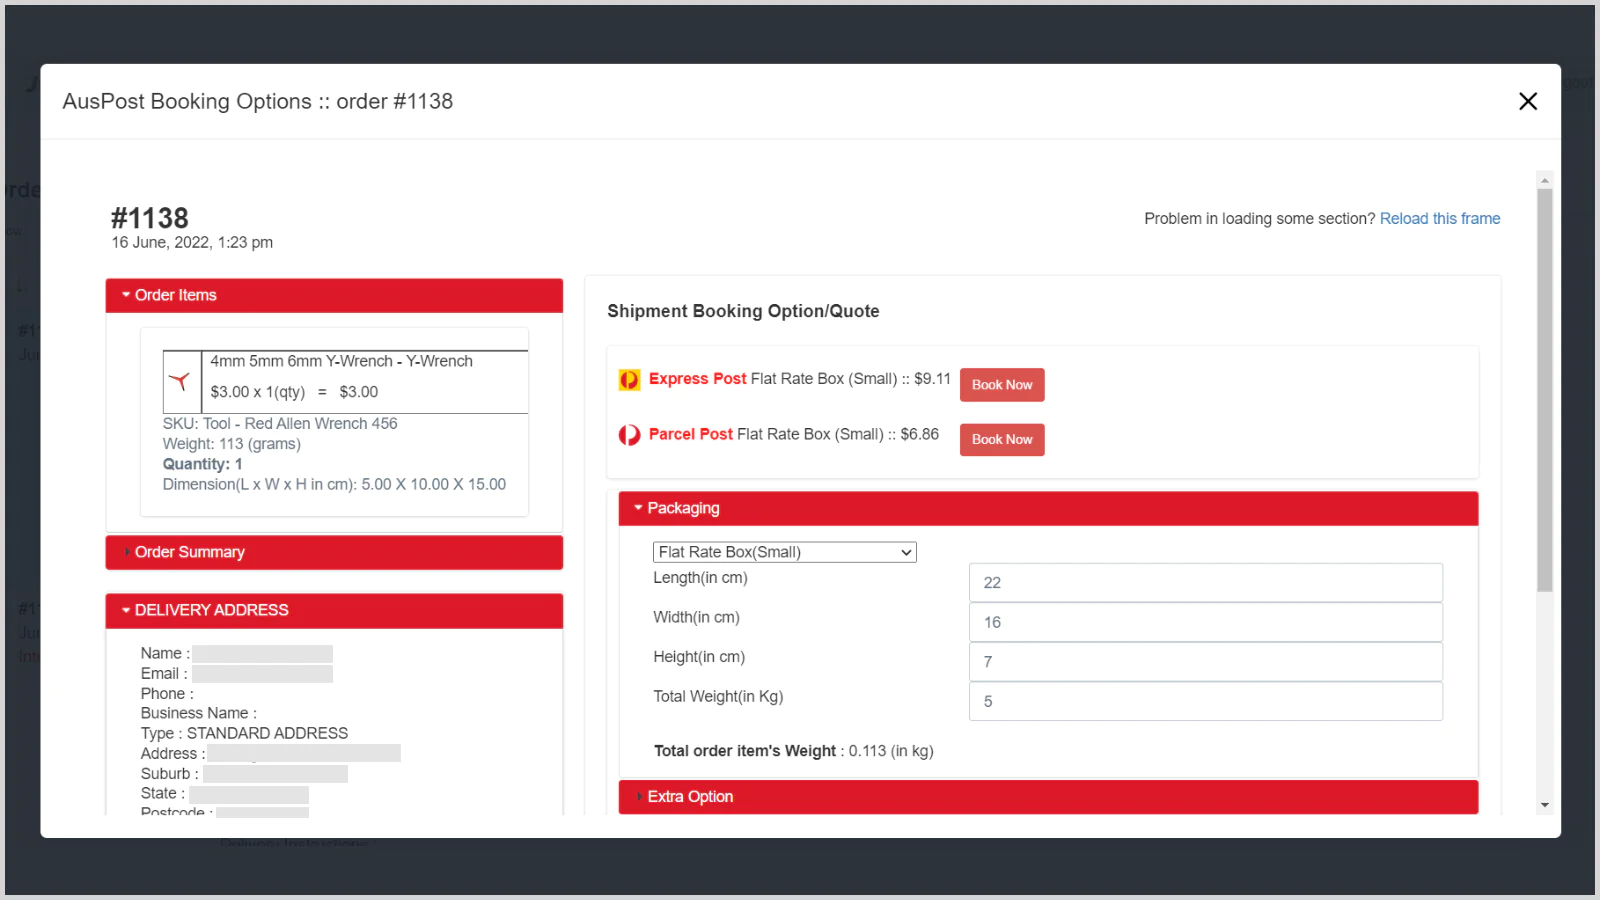
Task: Close the AusPost Booking Options dialog
Action: (x=1527, y=101)
